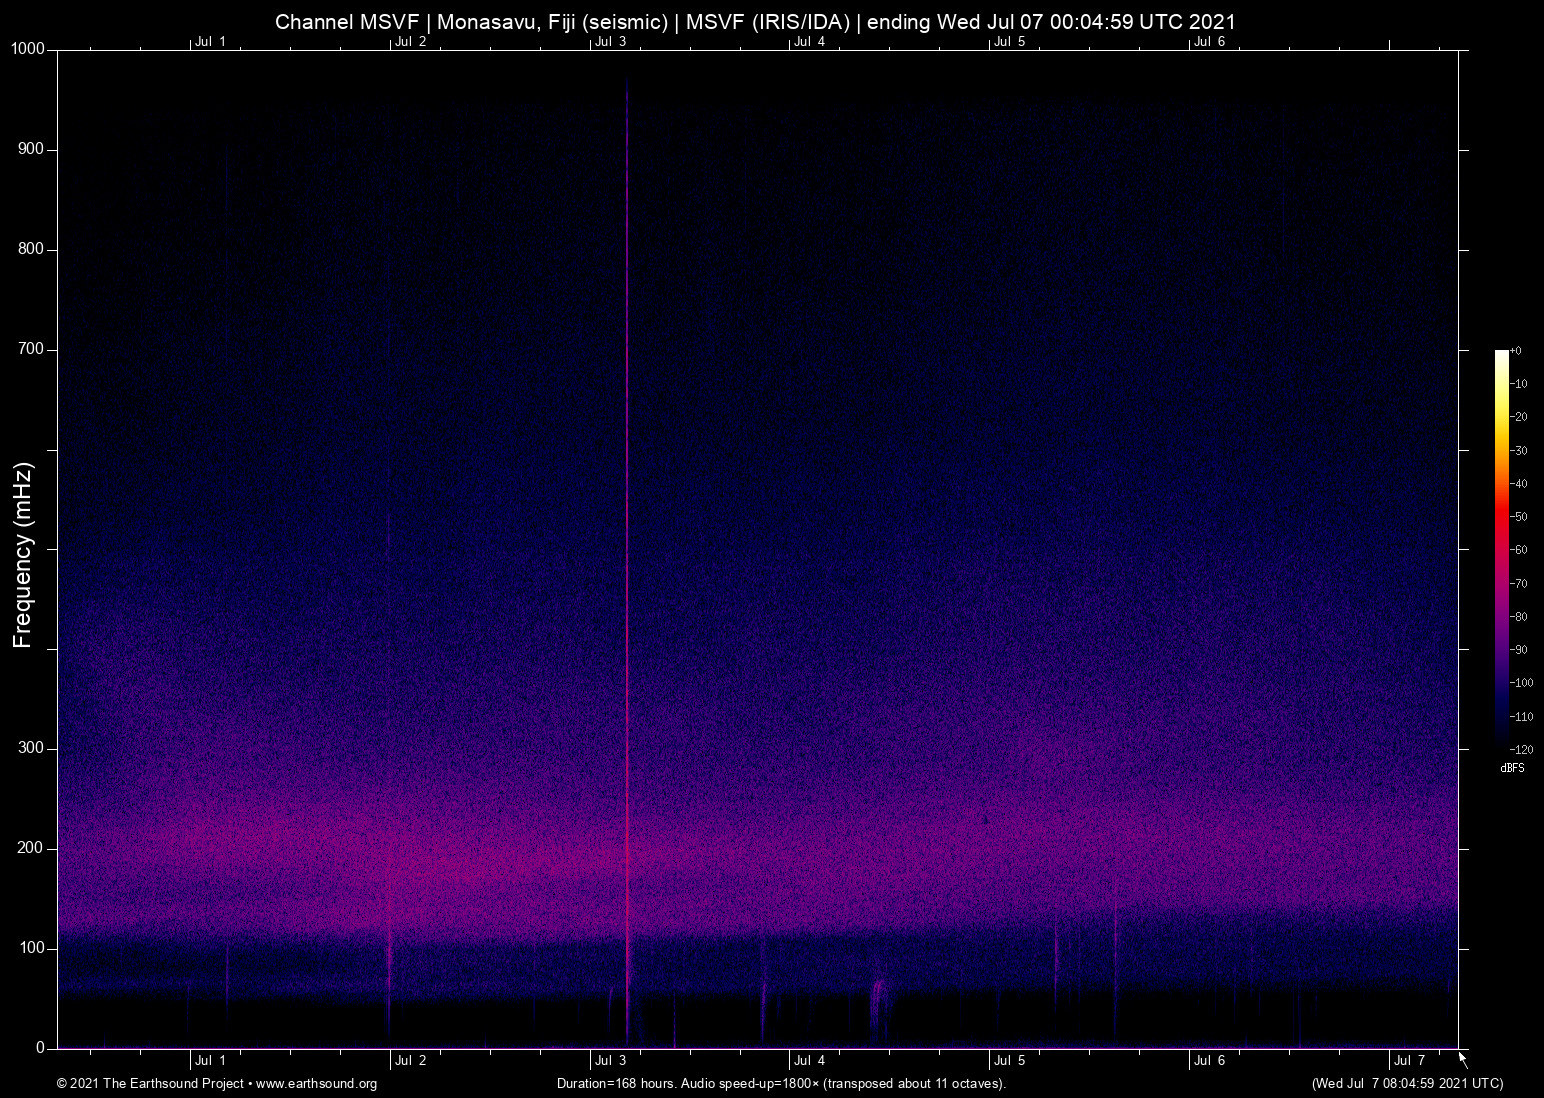
Task: Choose "Jul 4" on the bottom time axis
Action: [x=809, y=1060]
